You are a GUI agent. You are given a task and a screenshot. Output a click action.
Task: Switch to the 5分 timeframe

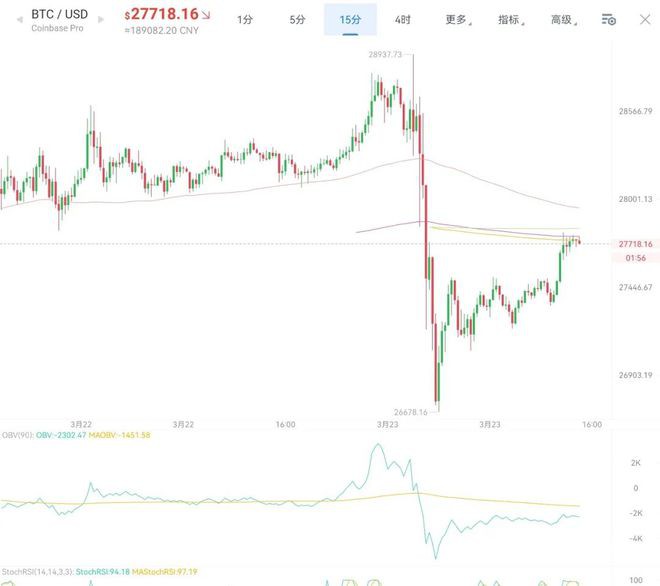[298, 19]
